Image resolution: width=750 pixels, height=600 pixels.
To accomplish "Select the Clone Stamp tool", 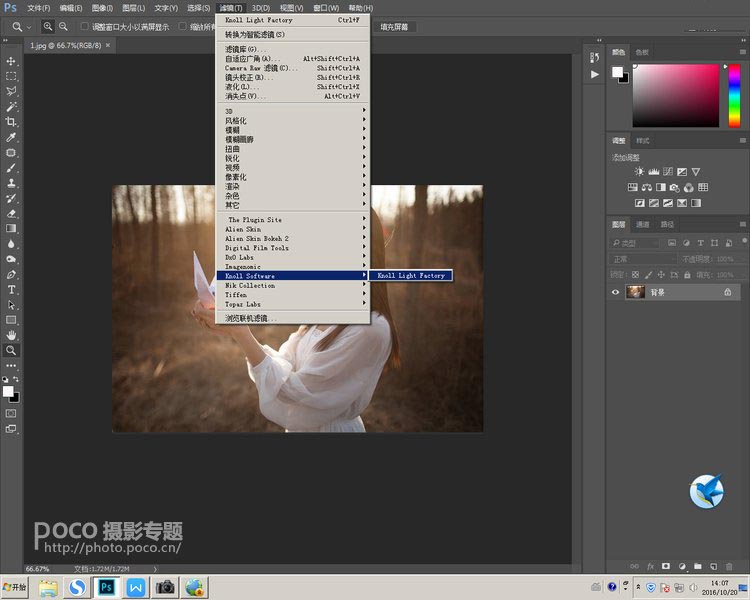I will click(x=11, y=183).
